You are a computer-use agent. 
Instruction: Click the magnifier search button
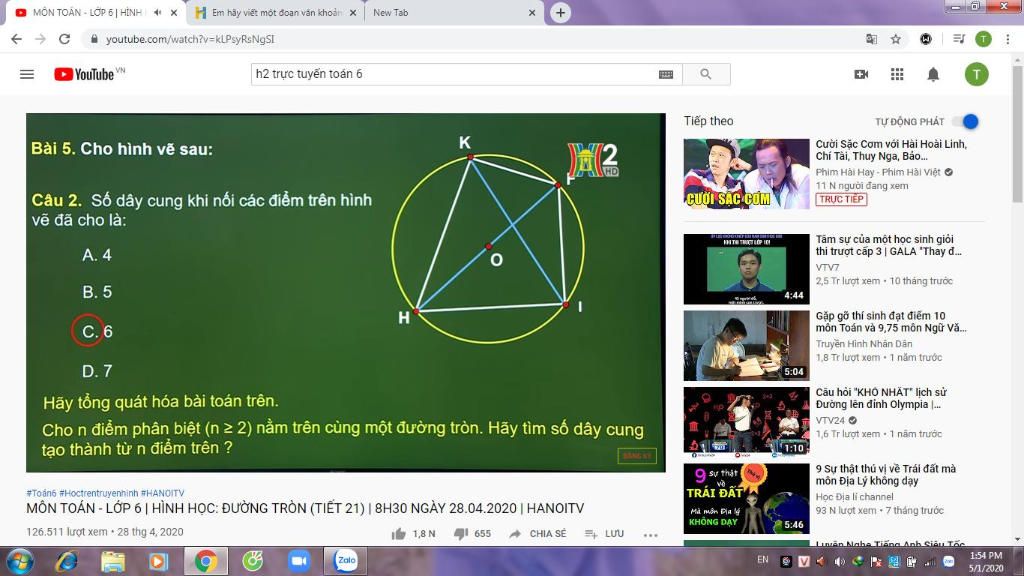[x=706, y=74]
